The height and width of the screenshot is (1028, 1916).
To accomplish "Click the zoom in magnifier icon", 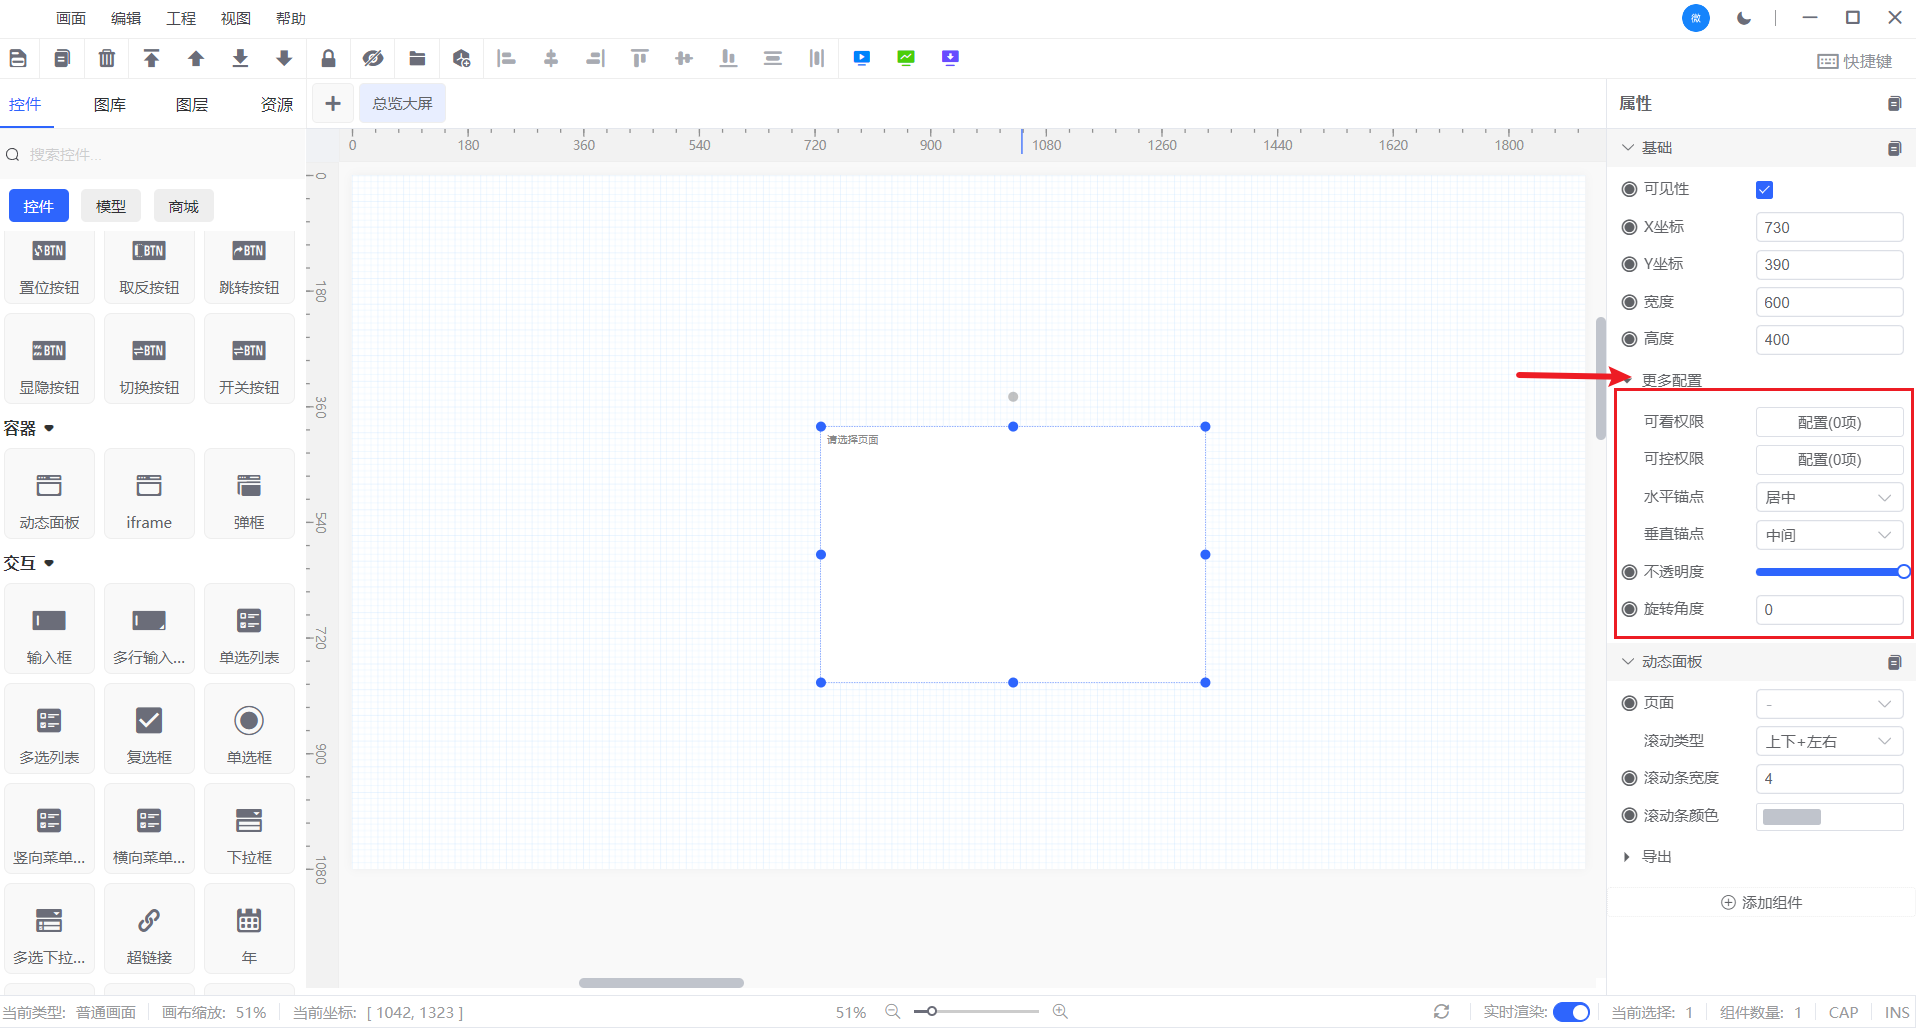I will point(1060,1012).
